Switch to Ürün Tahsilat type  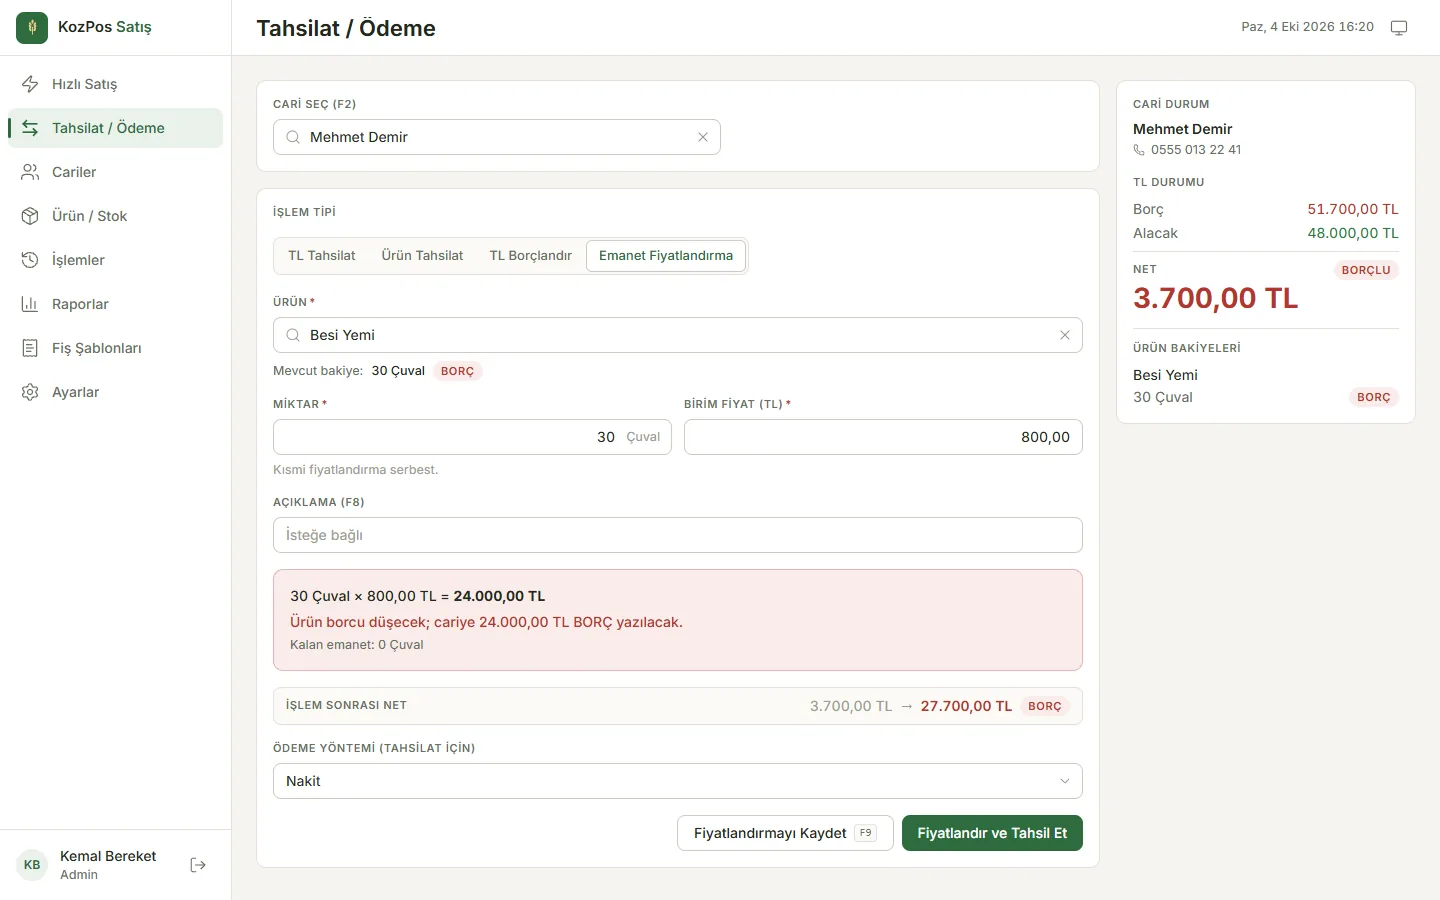pyautogui.click(x=422, y=256)
